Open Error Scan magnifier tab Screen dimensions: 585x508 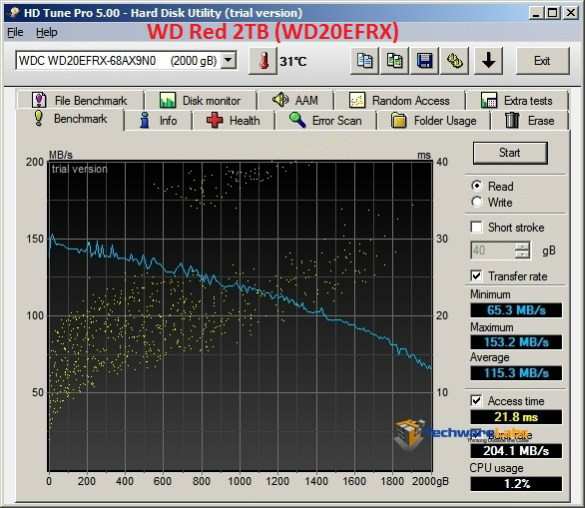pyautogui.click(x=325, y=120)
